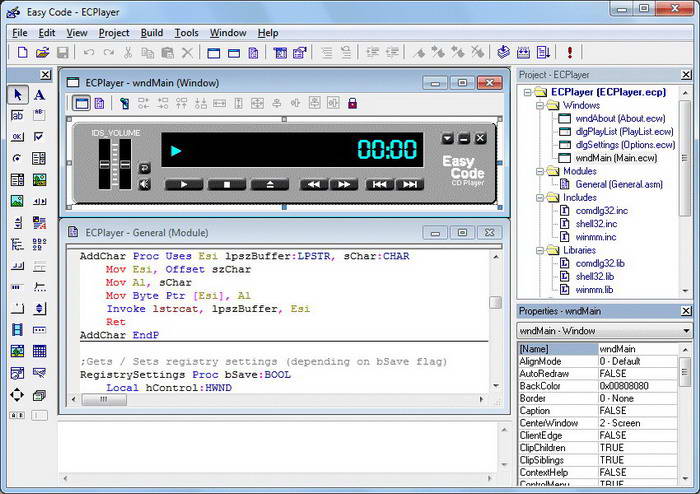700x494 pixels.
Task: Click the New file icon in toolbar
Action: [x=21, y=52]
